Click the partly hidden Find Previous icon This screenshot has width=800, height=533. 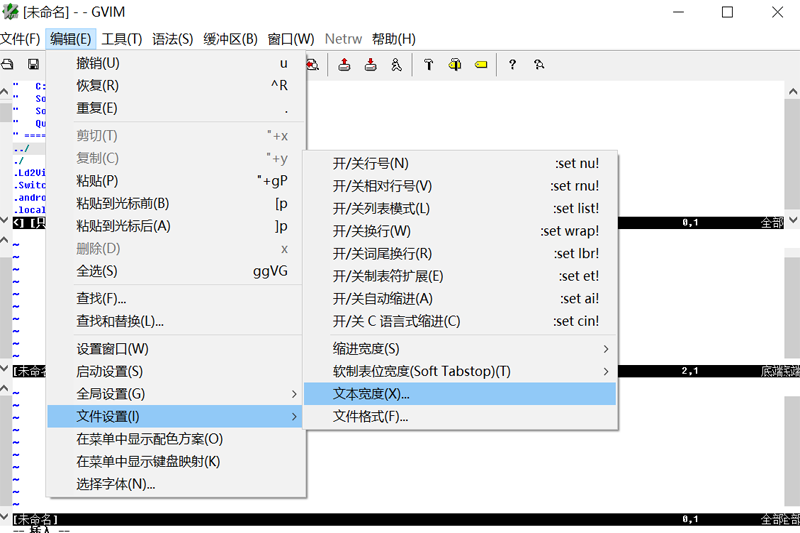[x=313, y=64]
